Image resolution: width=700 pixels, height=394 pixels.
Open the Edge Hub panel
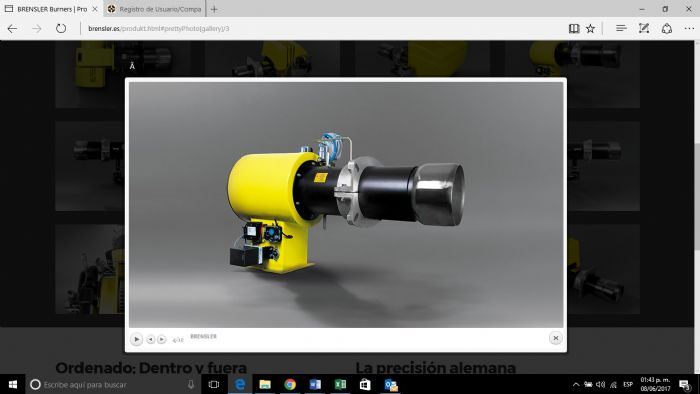pos(621,29)
